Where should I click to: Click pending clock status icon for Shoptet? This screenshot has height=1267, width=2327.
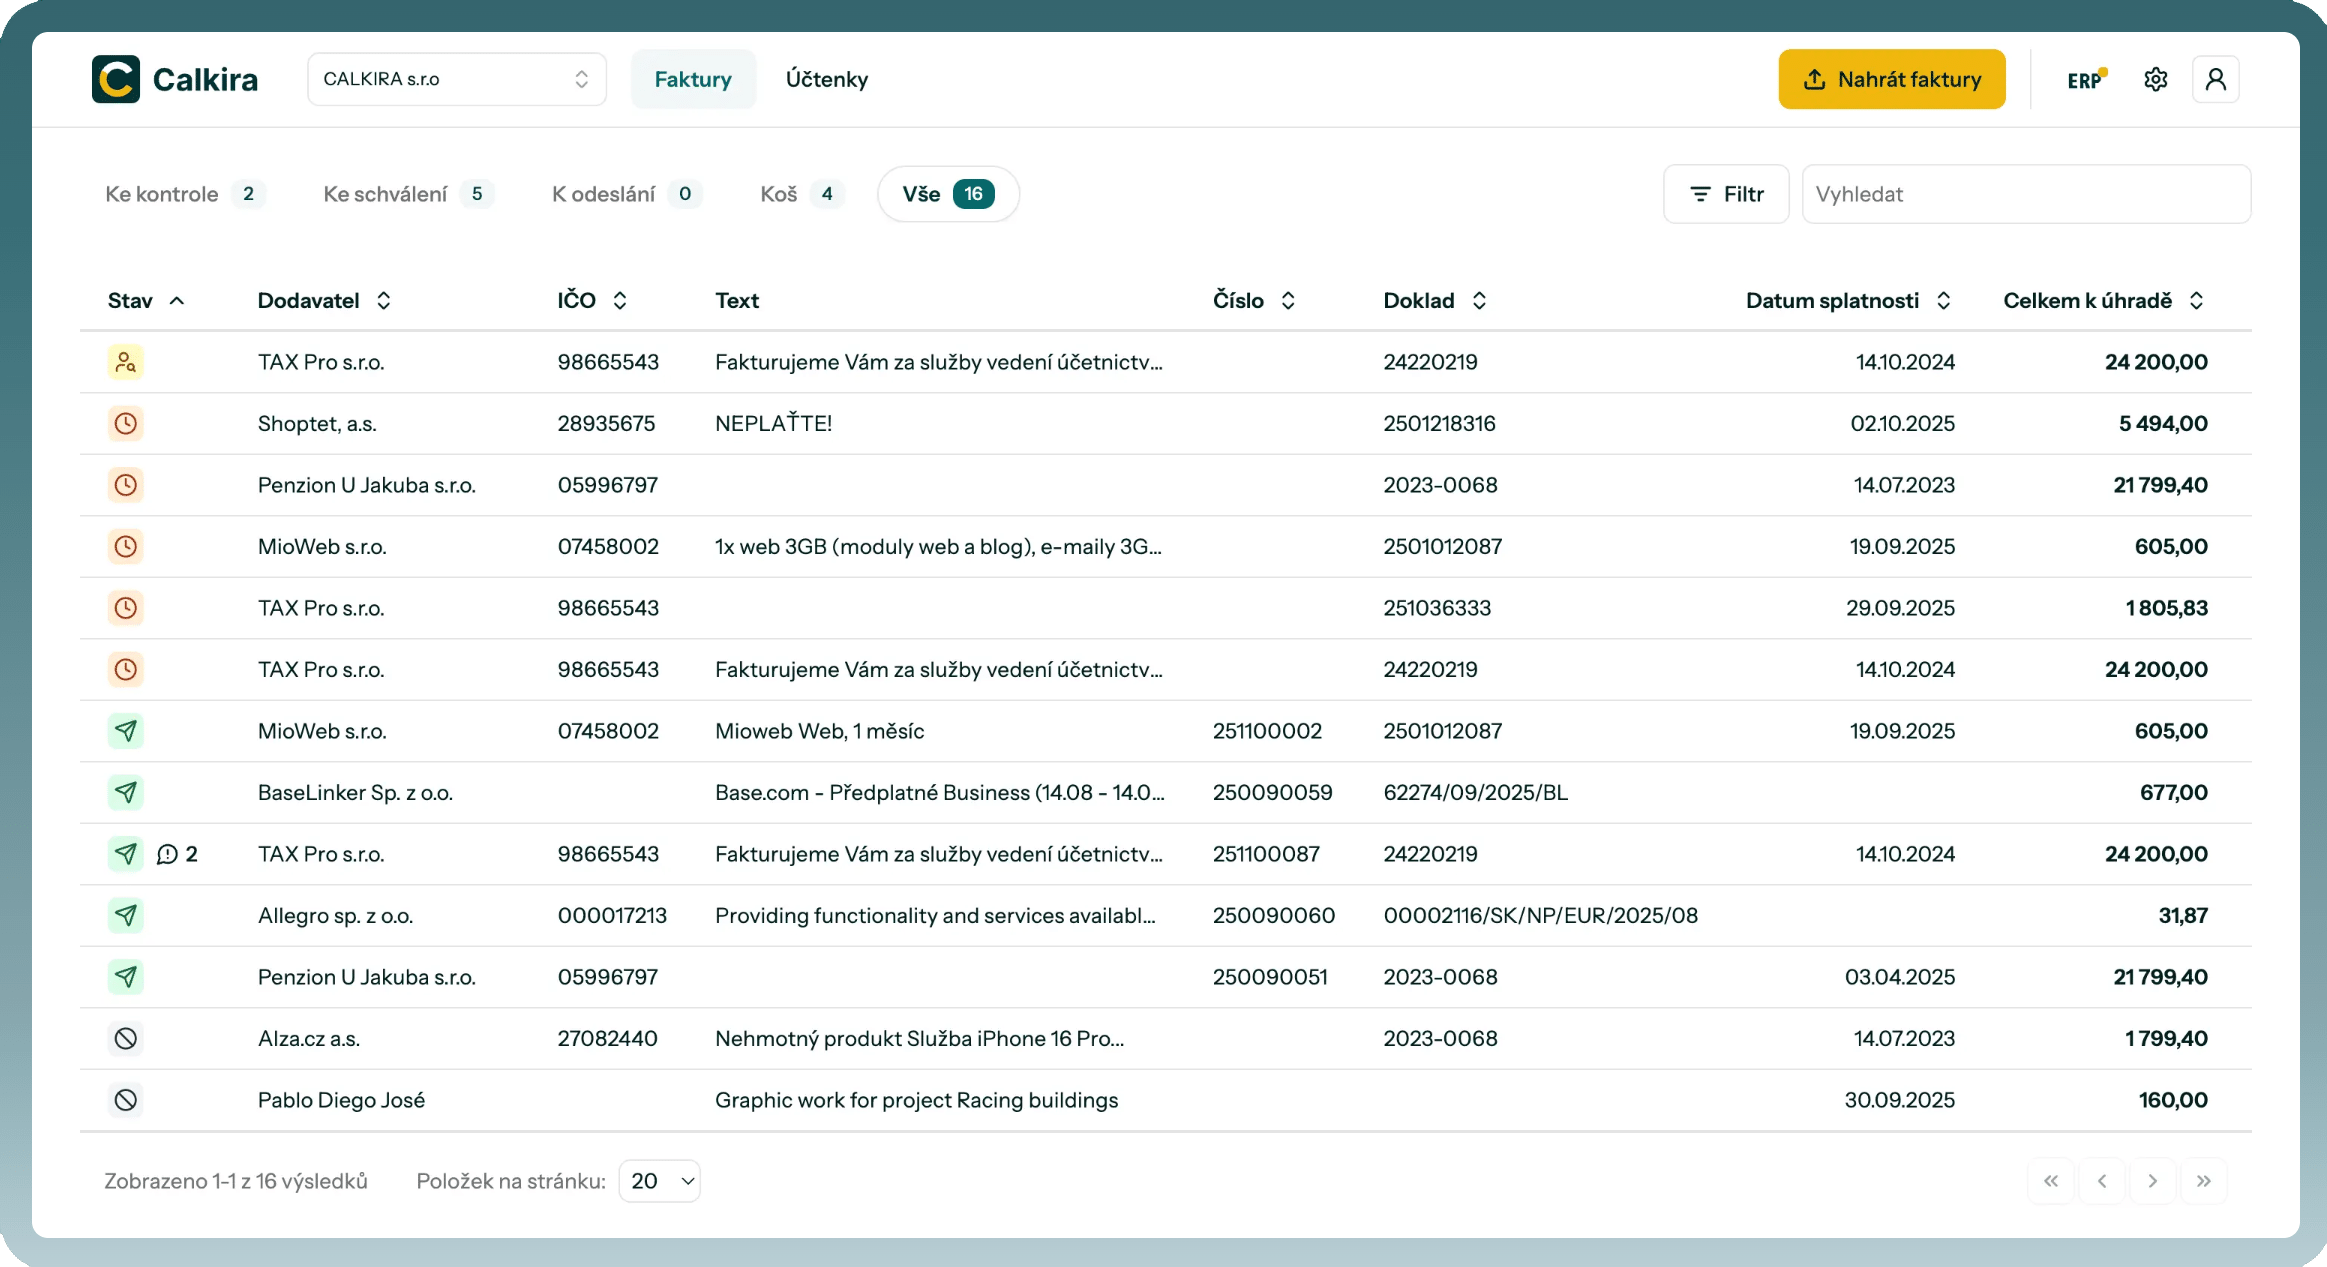(x=125, y=423)
